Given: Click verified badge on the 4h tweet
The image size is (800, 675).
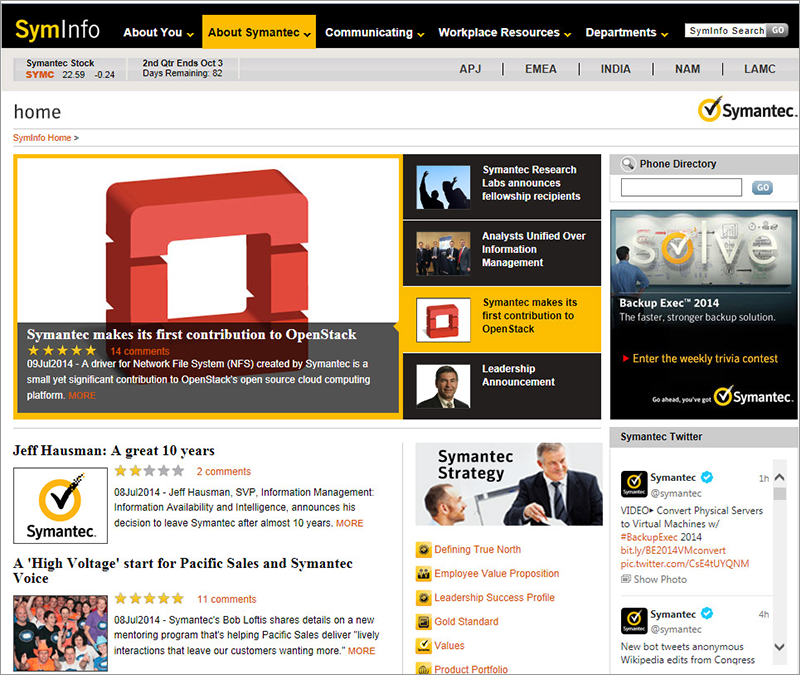Looking at the screenshot, I should tap(707, 613).
